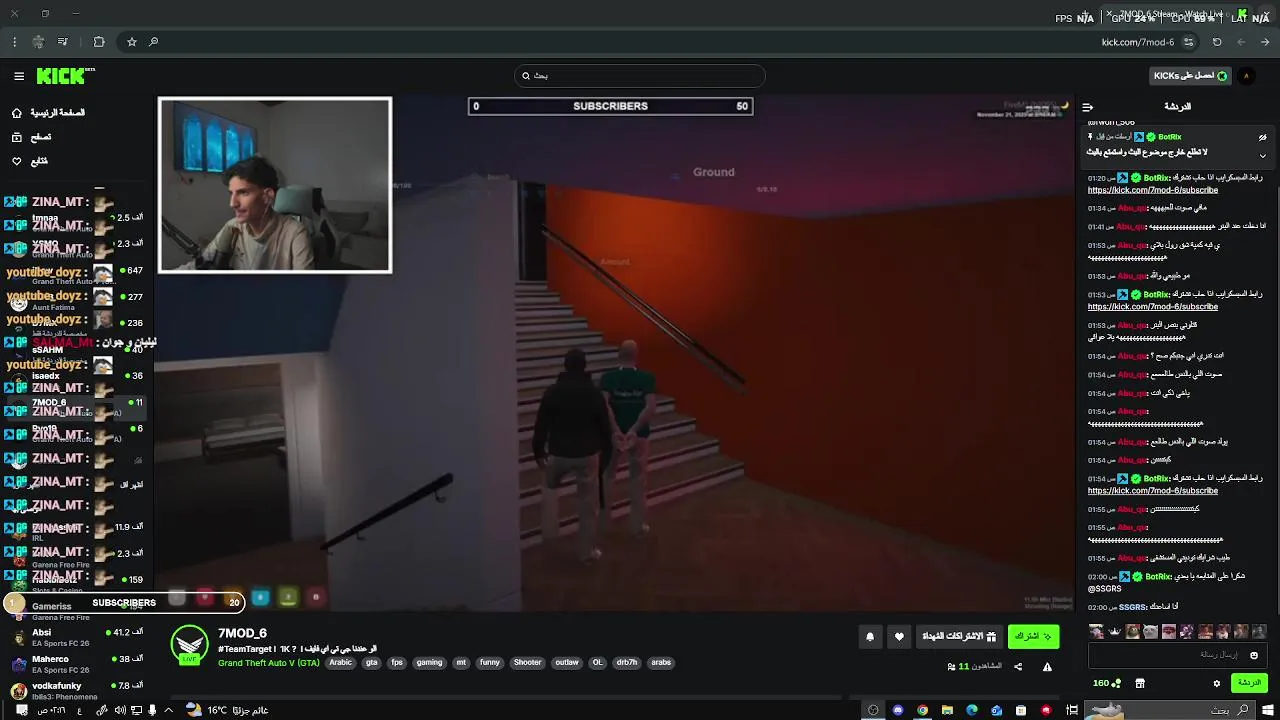Open chat settings gear icon
Image resolution: width=1280 pixels, height=720 pixels.
[1217, 683]
